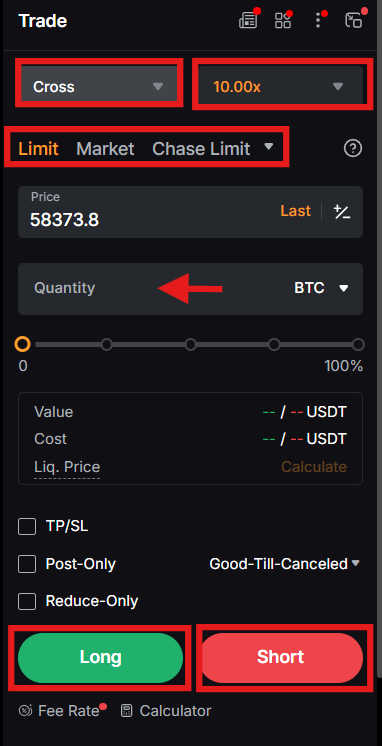Switch to the Market order tab
This screenshot has height=746, width=382.
pyautogui.click(x=105, y=149)
